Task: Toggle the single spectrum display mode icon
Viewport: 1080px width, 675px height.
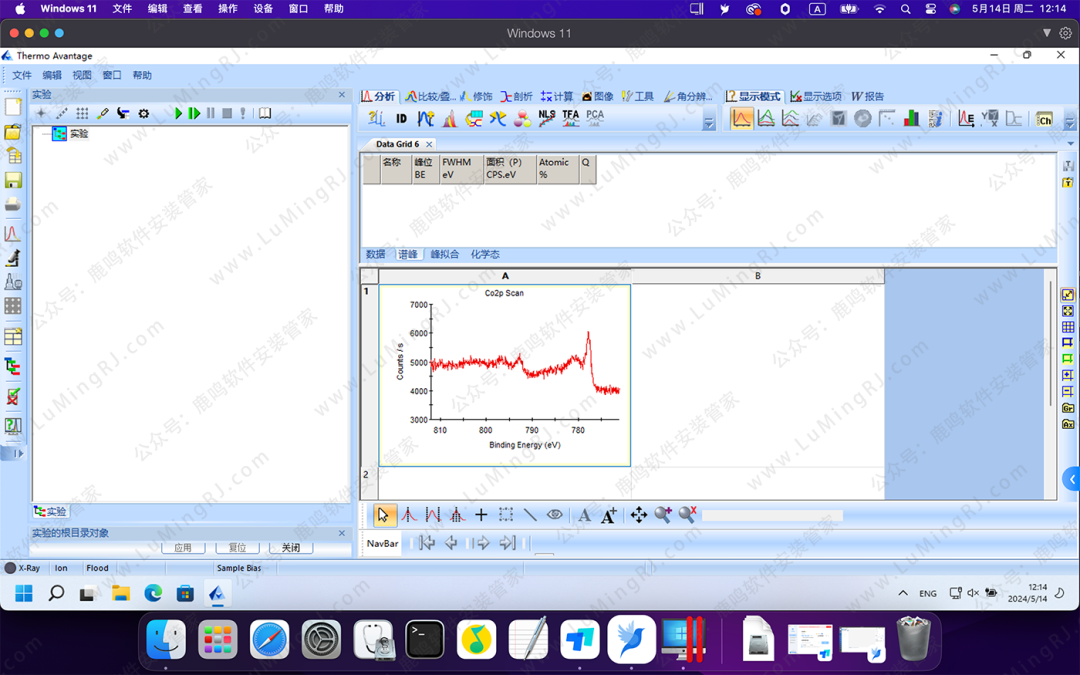Action: point(742,119)
